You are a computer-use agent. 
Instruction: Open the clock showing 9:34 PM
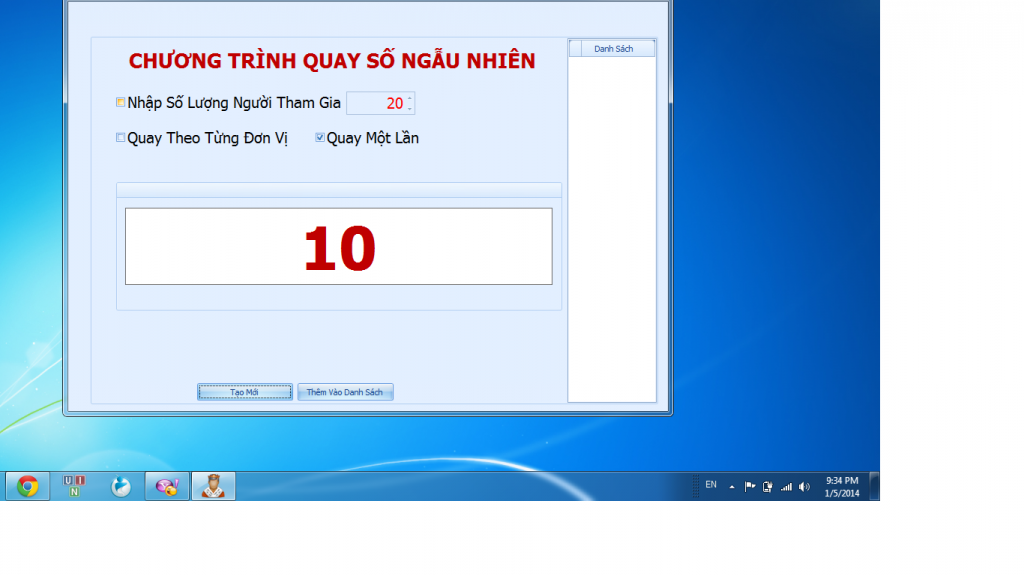pos(842,487)
